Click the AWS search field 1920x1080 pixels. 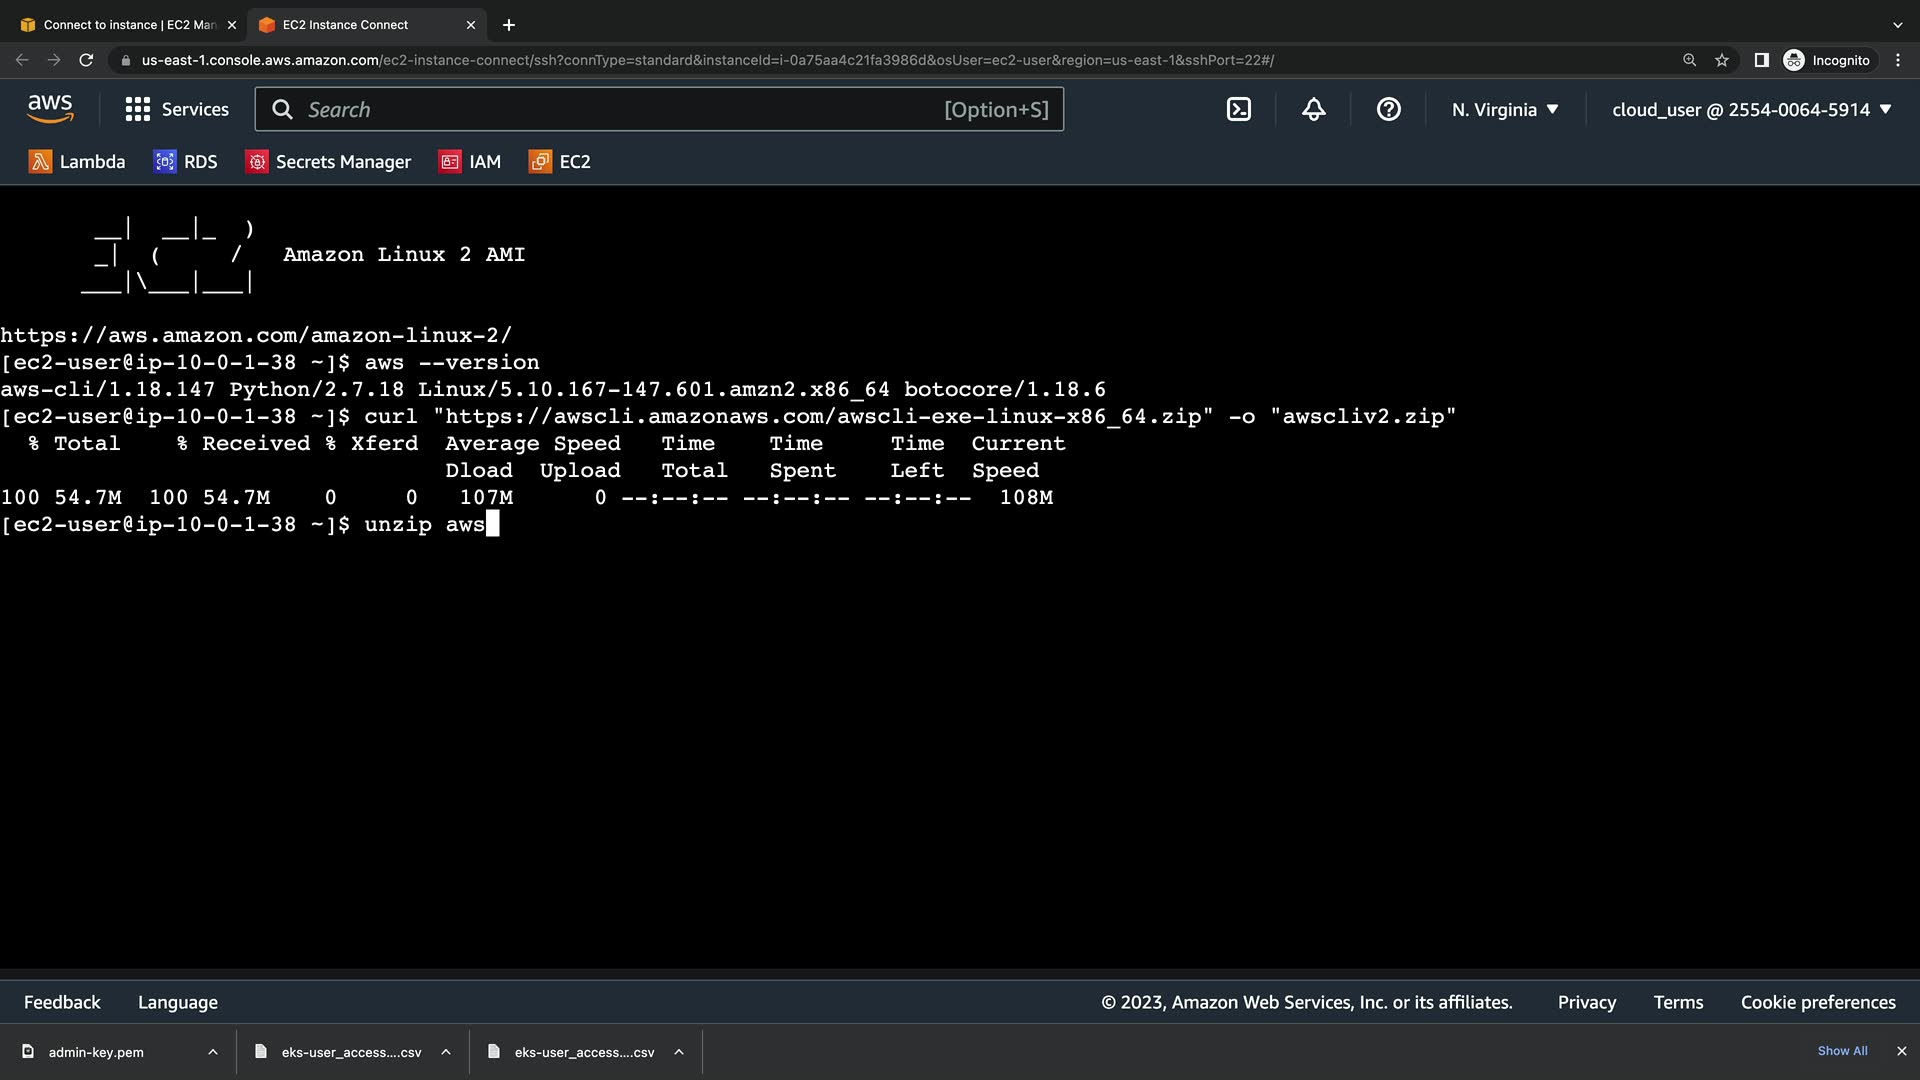click(x=620, y=110)
